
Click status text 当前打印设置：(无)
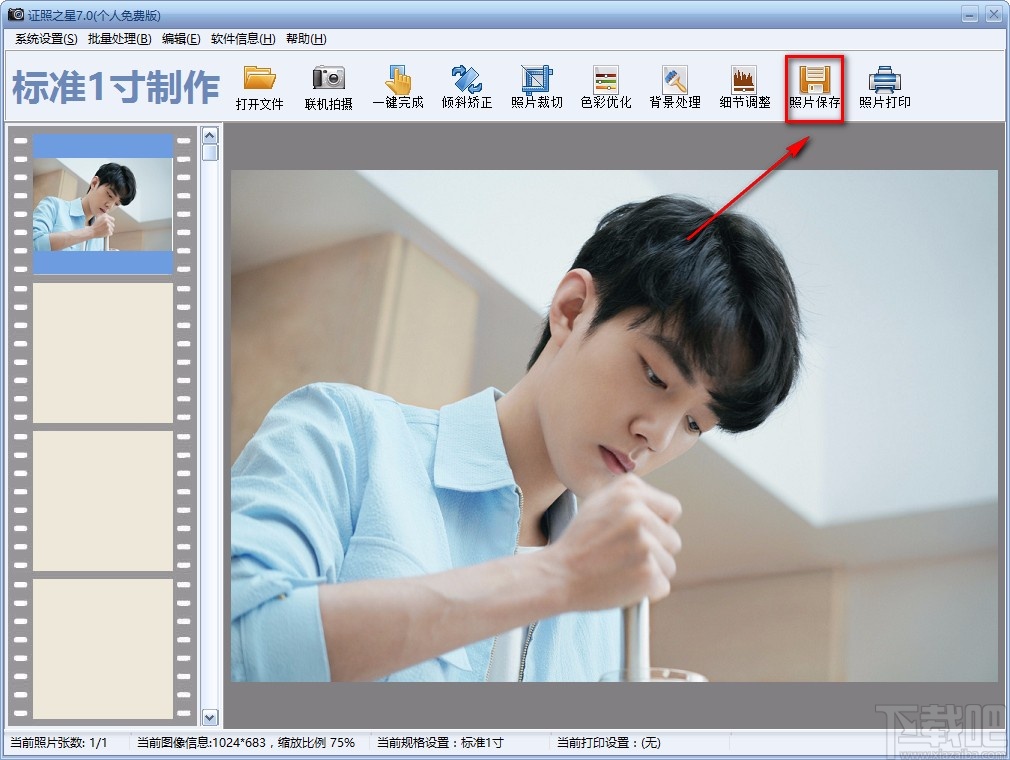tap(609, 743)
